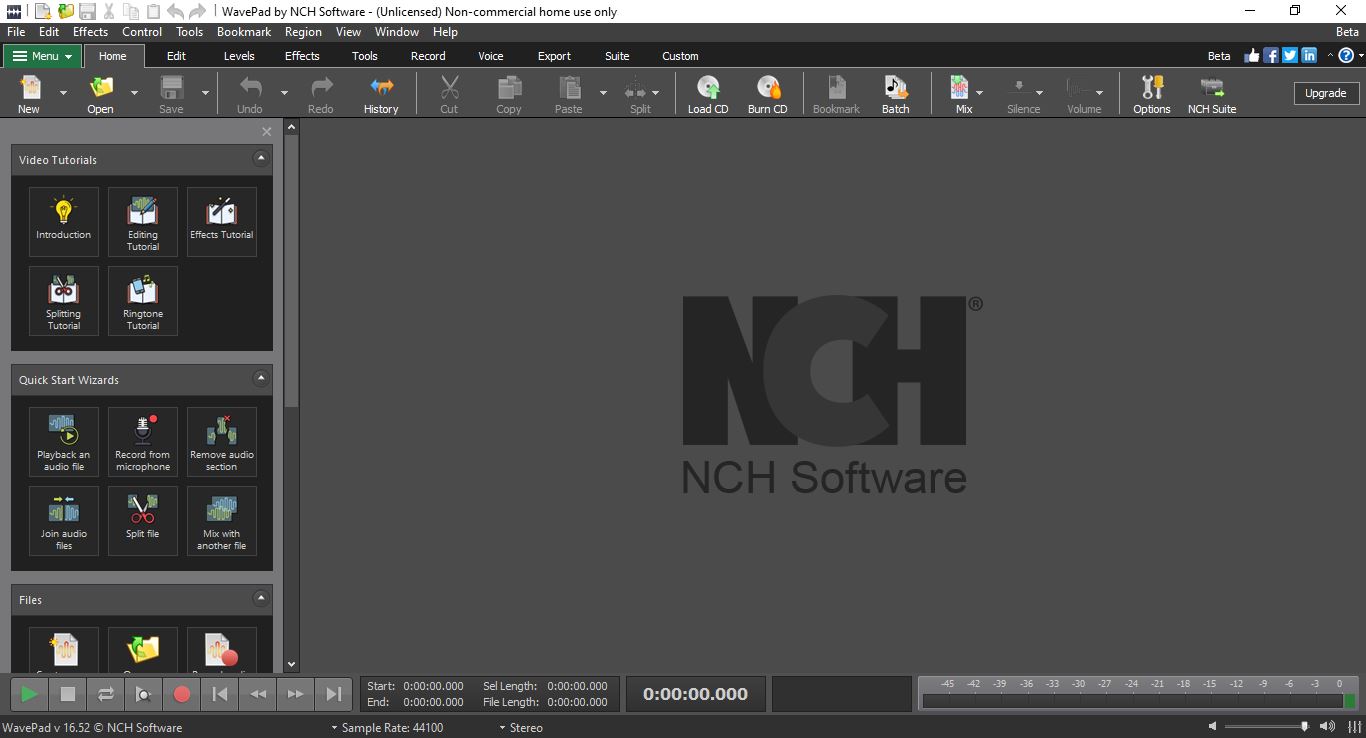This screenshot has width=1366, height=738.
Task: Click the Twitter share icon
Action: (1290, 56)
